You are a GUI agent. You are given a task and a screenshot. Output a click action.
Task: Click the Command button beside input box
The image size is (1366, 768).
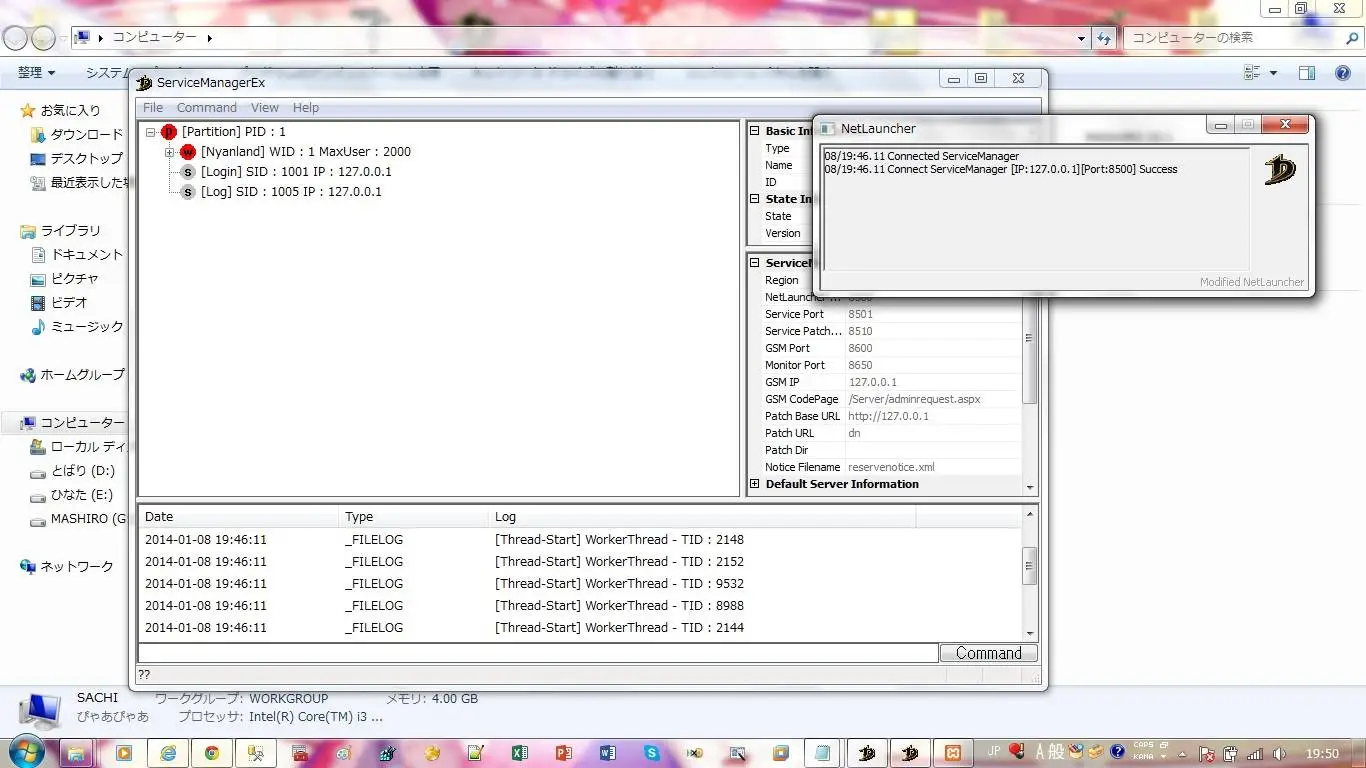click(988, 653)
